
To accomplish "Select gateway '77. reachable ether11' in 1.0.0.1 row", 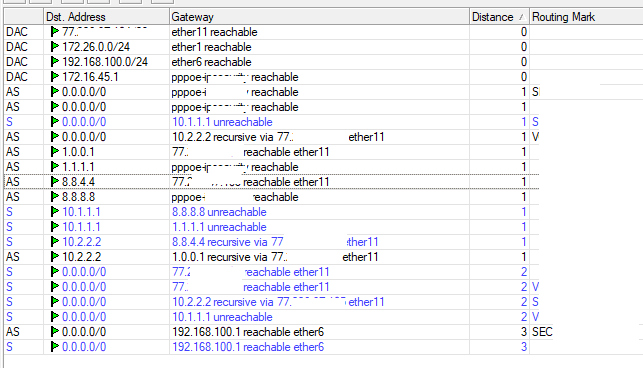I will pos(251,152).
